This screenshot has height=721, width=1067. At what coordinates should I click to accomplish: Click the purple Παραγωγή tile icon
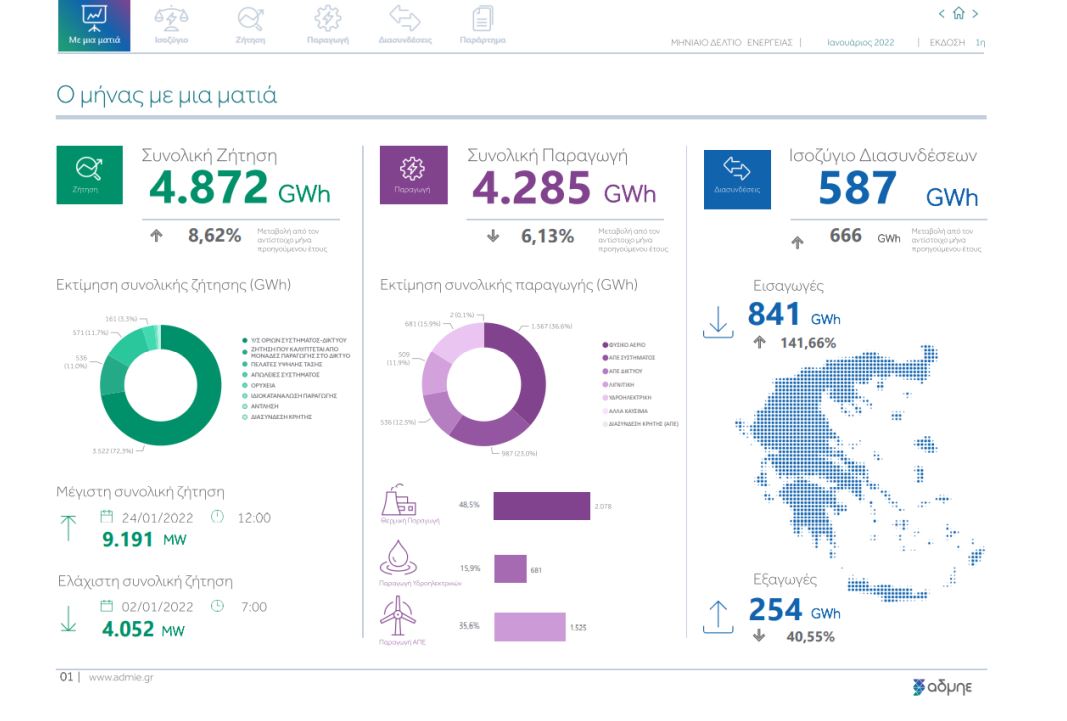pyautogui.click(x=412, y=175)
